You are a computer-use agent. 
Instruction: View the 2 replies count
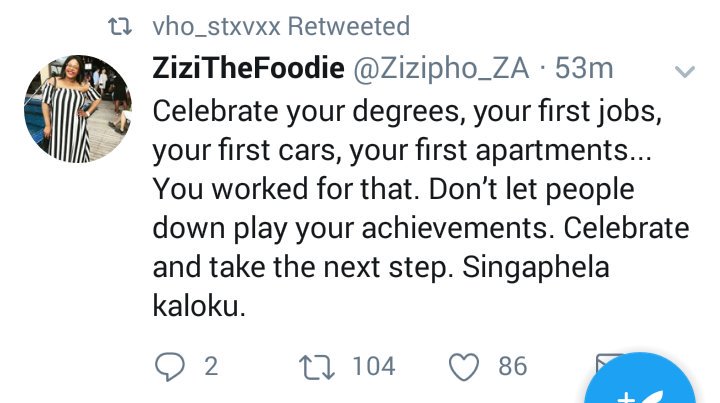[211, 367]
